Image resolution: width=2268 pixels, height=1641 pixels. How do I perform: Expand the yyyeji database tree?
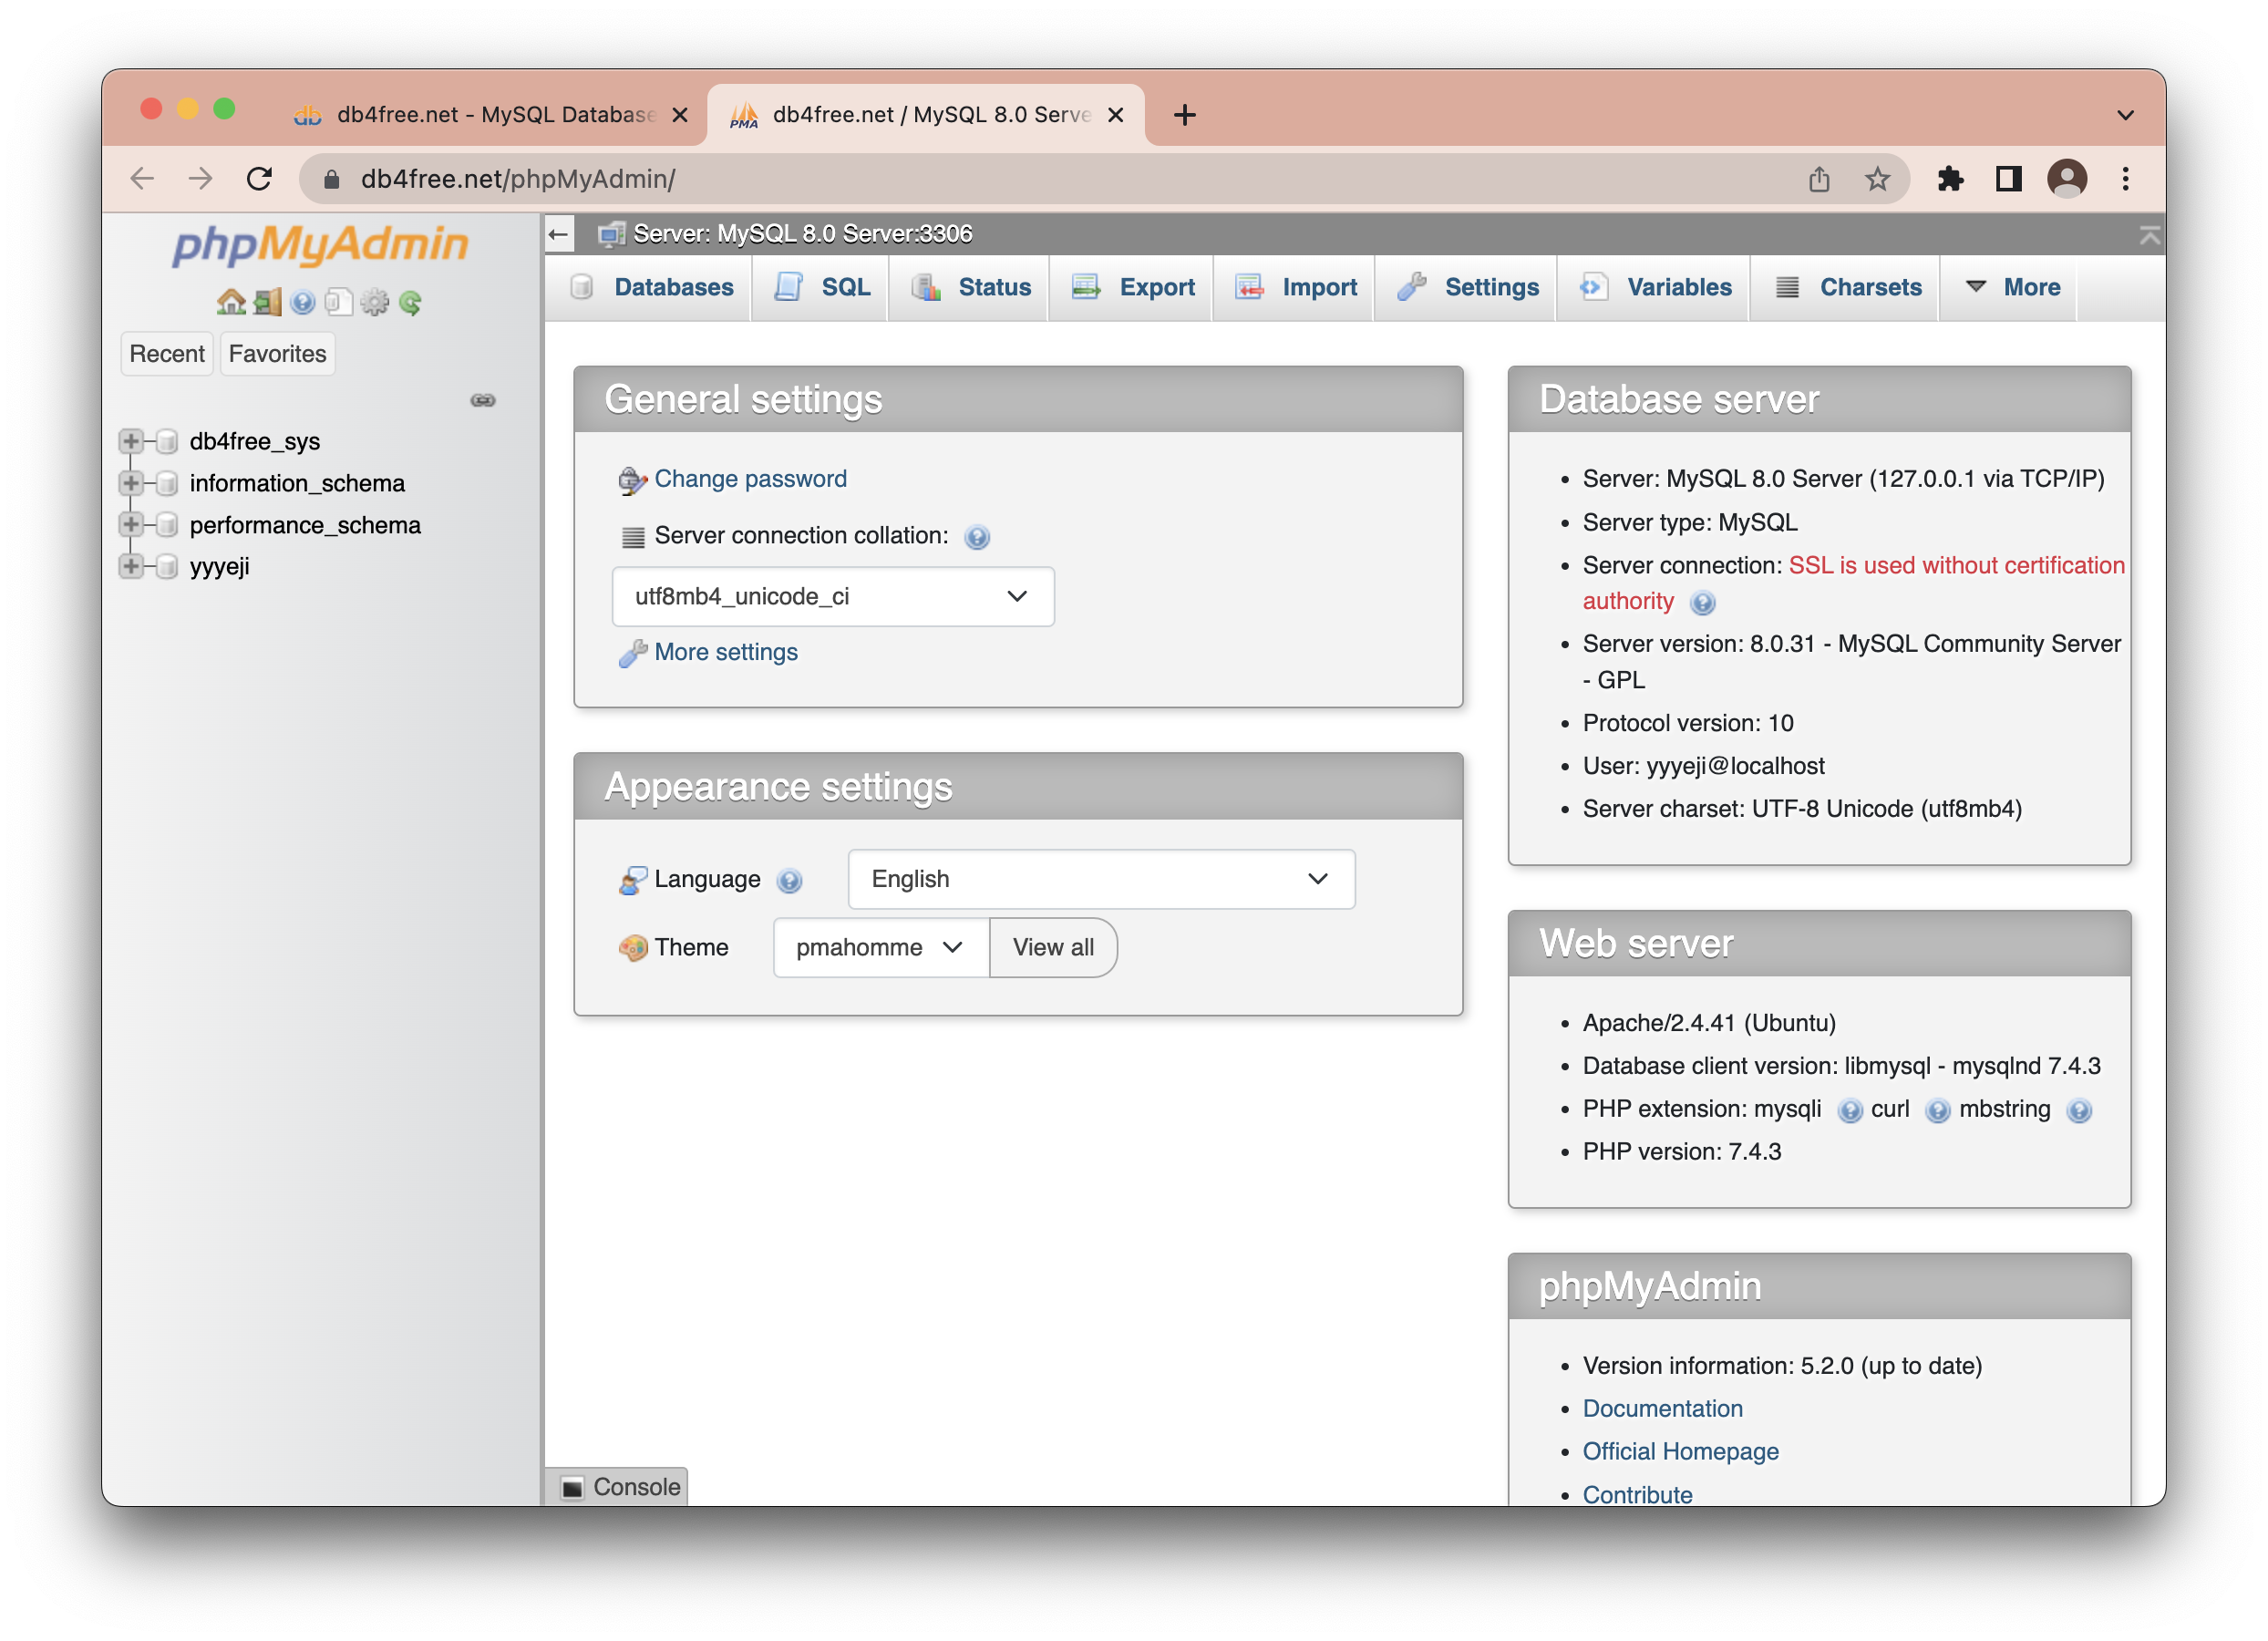(131, 566)
